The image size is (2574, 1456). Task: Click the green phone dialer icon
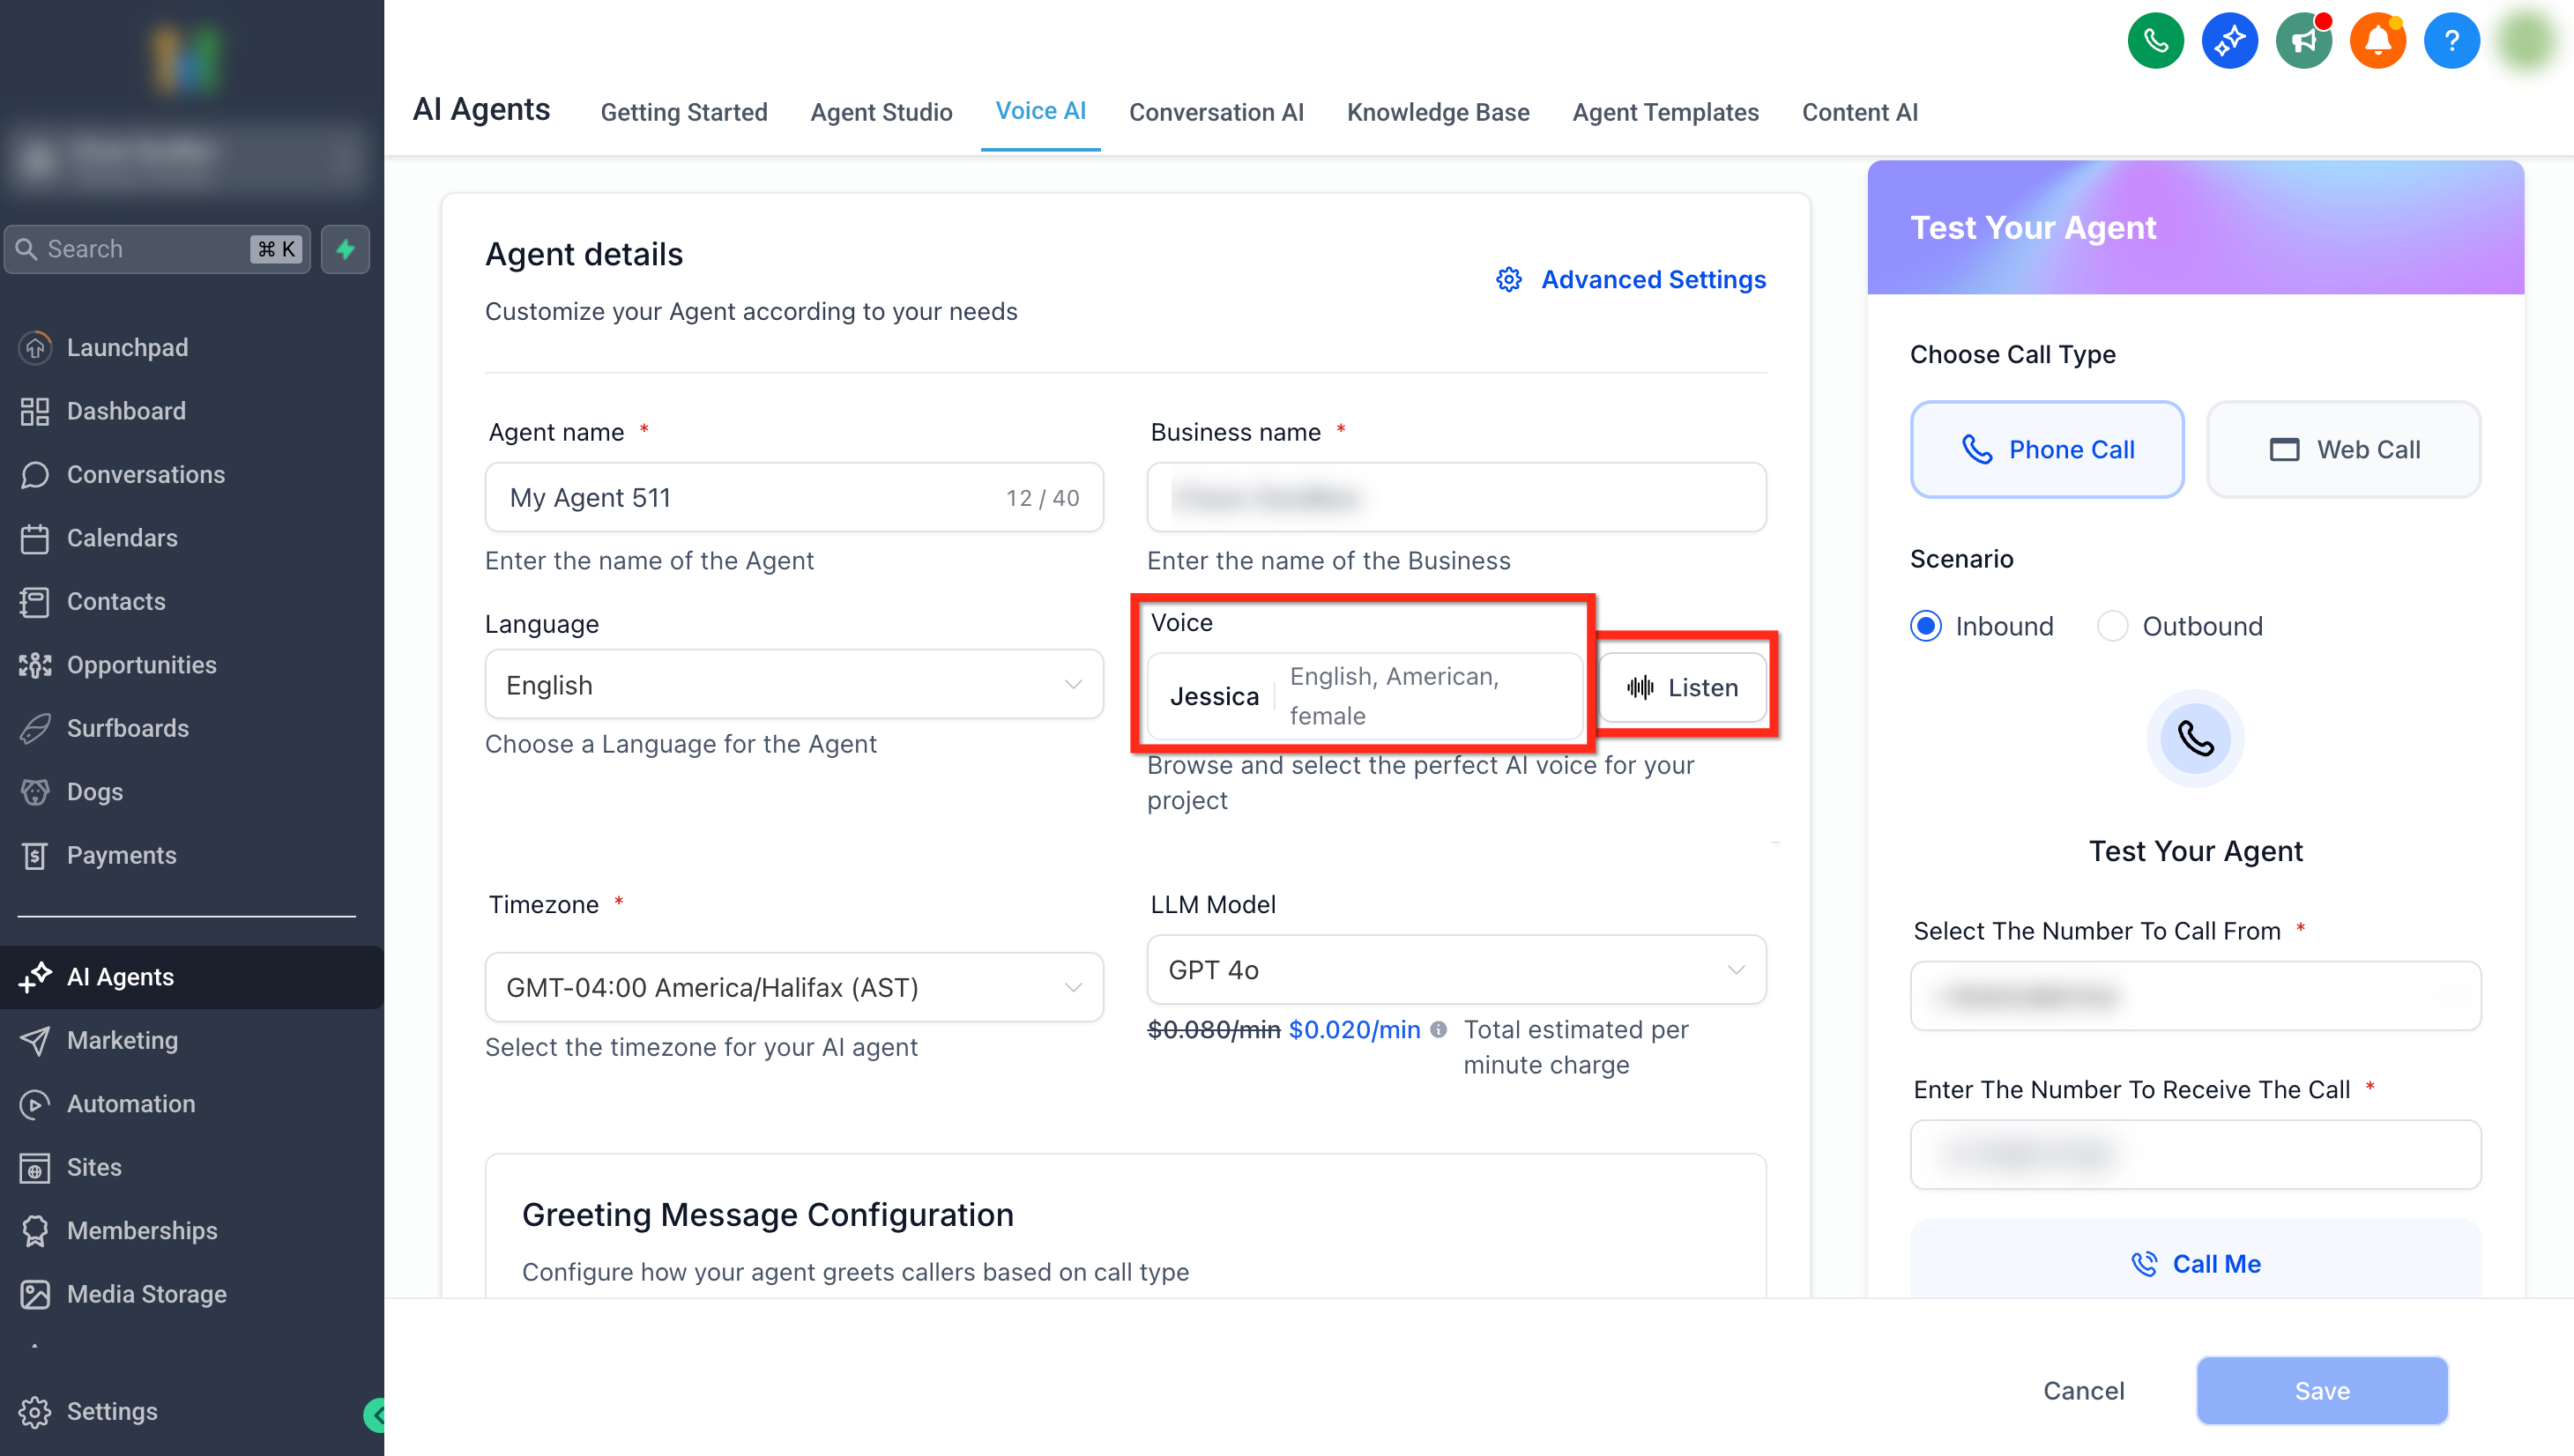coord(2155,41)
